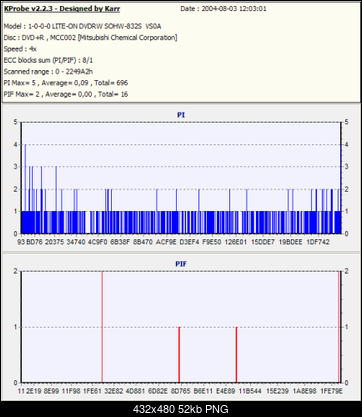Select the ECC blocks sum 8/1 line
Image resolution: width=362 pixels, height=417 pixels.
pyautogui.click(x=48, y=60)
